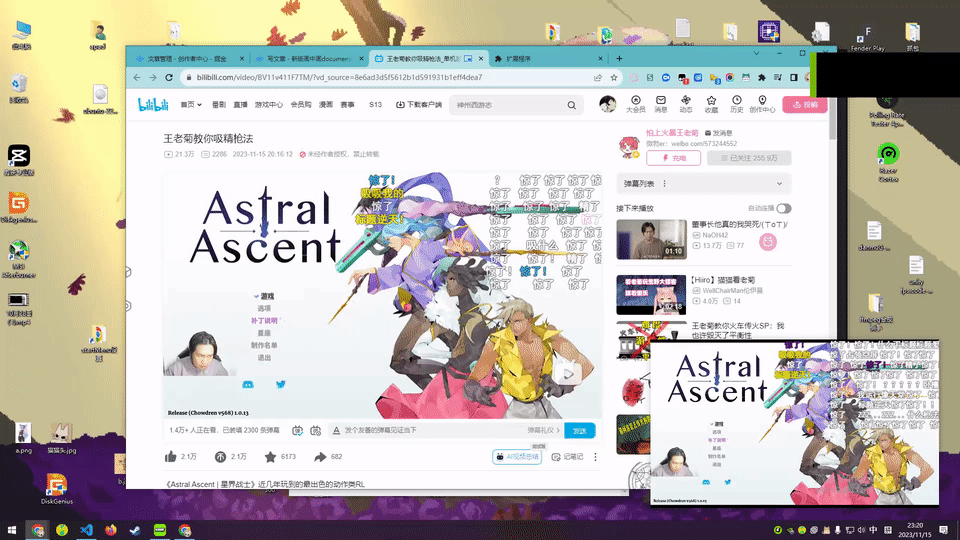Click 发消息 send message link
960x540 pixels.
[x=719, y=133]
